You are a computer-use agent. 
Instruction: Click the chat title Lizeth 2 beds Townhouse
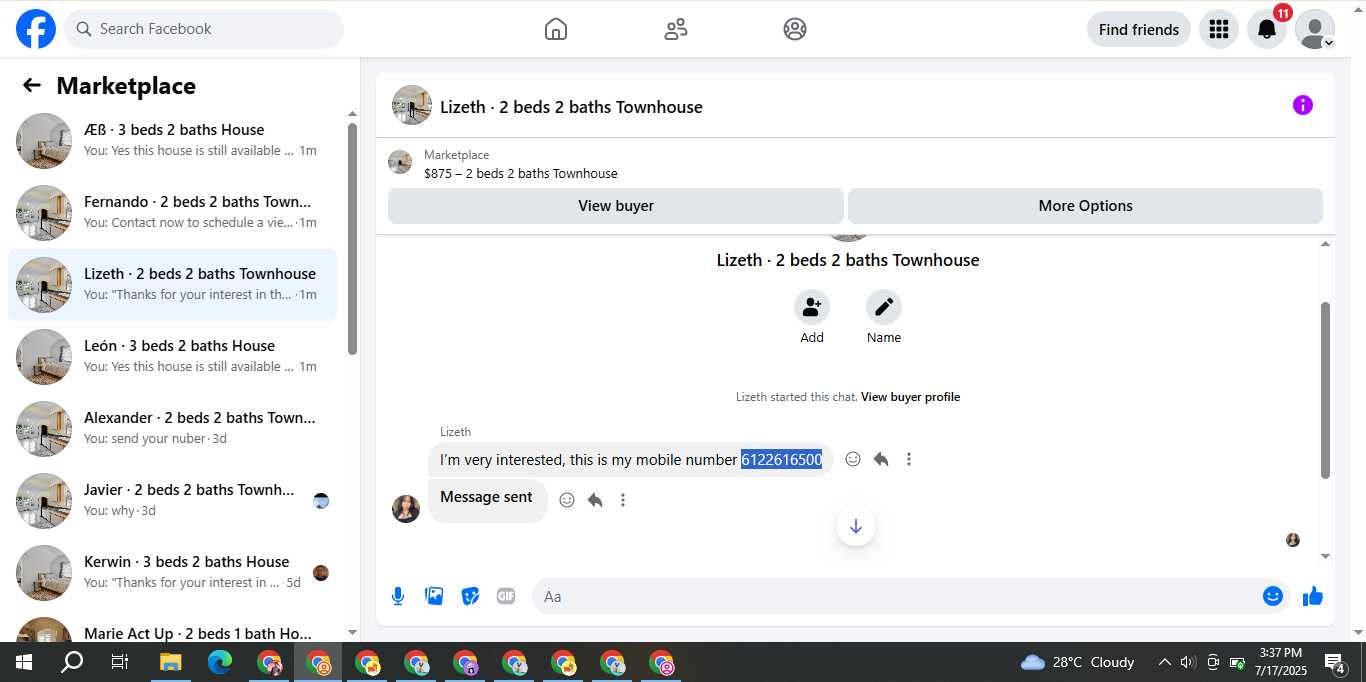click(571, 107)
